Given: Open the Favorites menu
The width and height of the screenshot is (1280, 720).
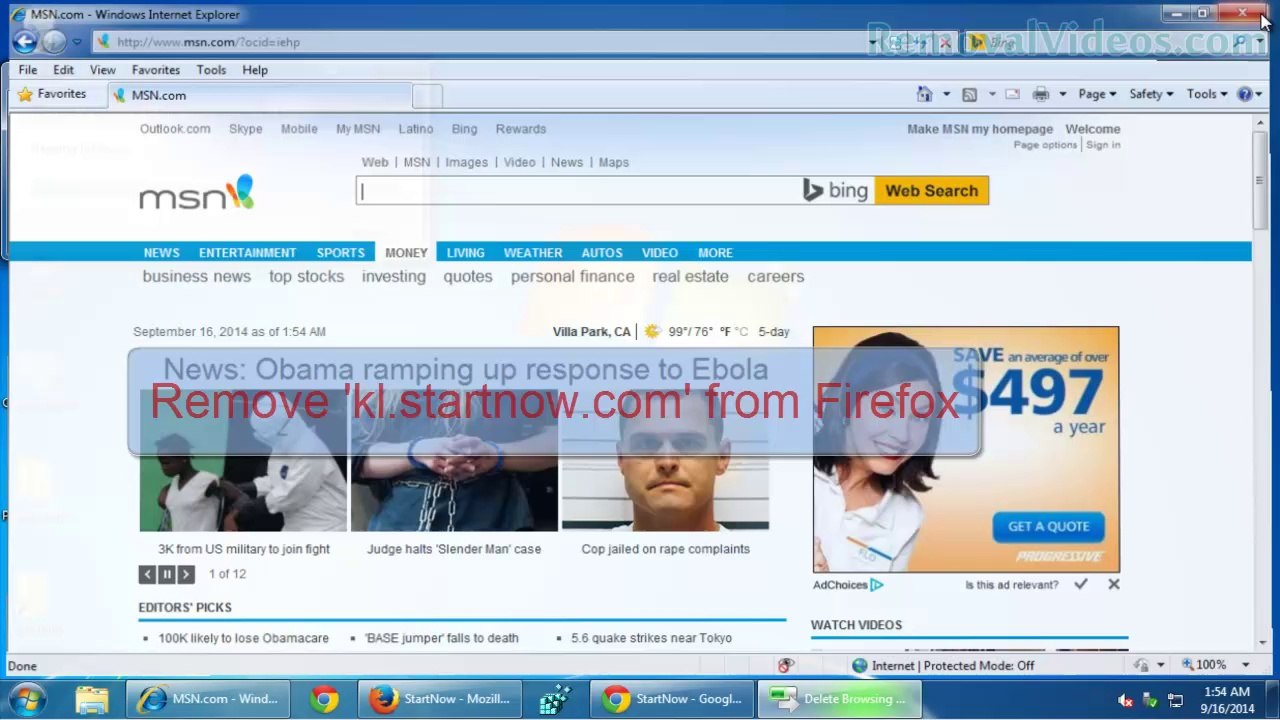Looking at the screenshot, I should point(156,70).
